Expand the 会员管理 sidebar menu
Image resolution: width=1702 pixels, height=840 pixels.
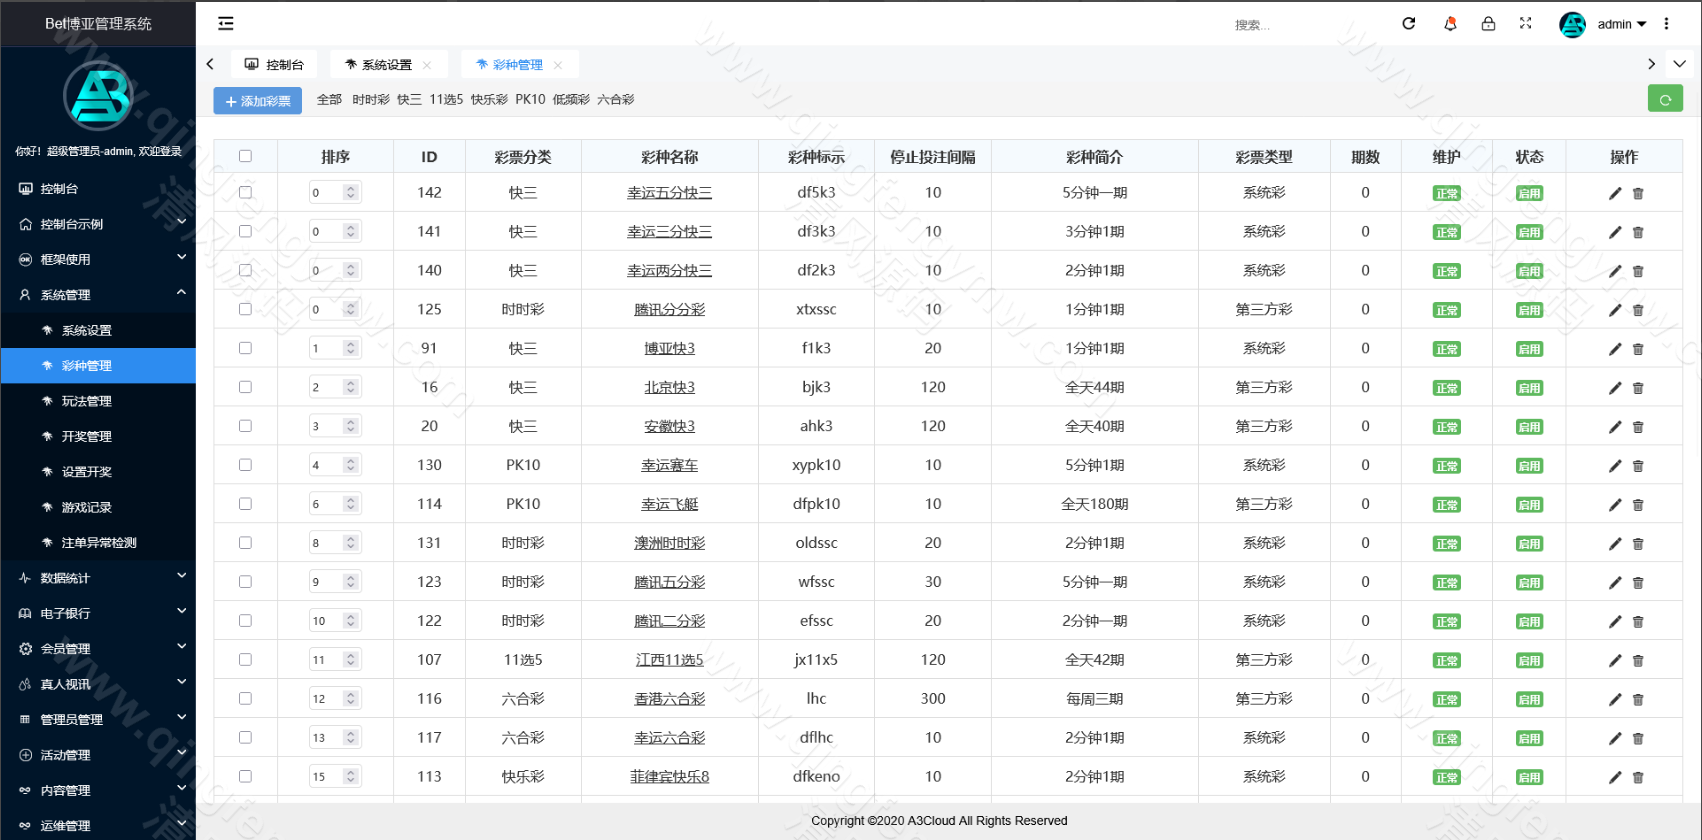pyautogui.click(x=100, y=648)
